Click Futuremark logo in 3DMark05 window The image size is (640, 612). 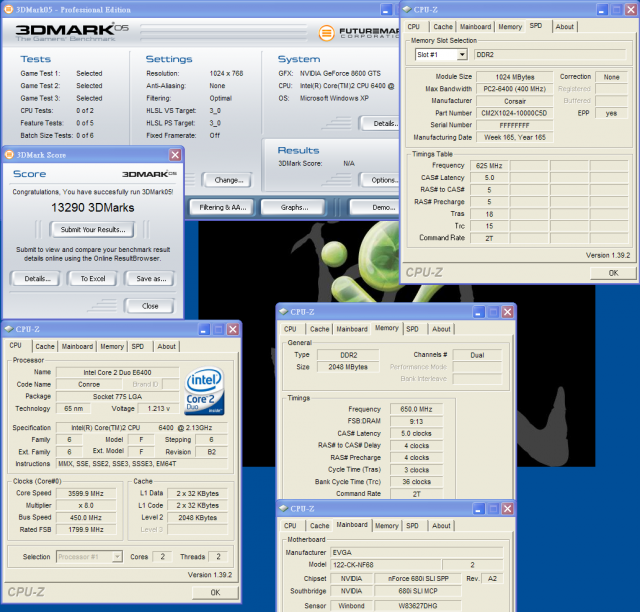tap(358, 33)
